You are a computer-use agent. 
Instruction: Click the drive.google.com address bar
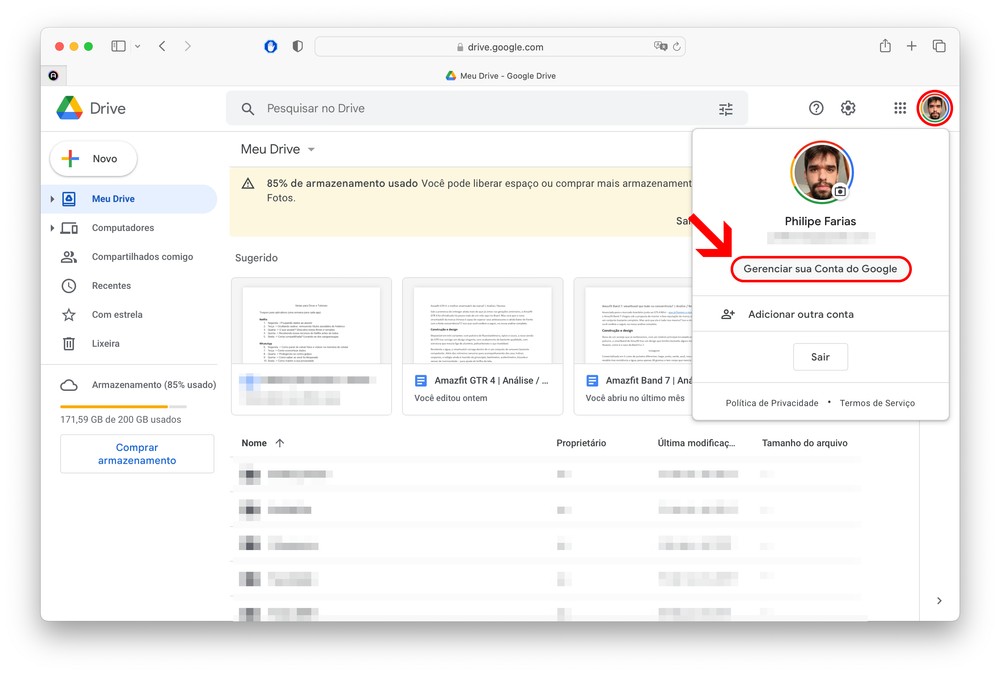(x=500, y=47)
